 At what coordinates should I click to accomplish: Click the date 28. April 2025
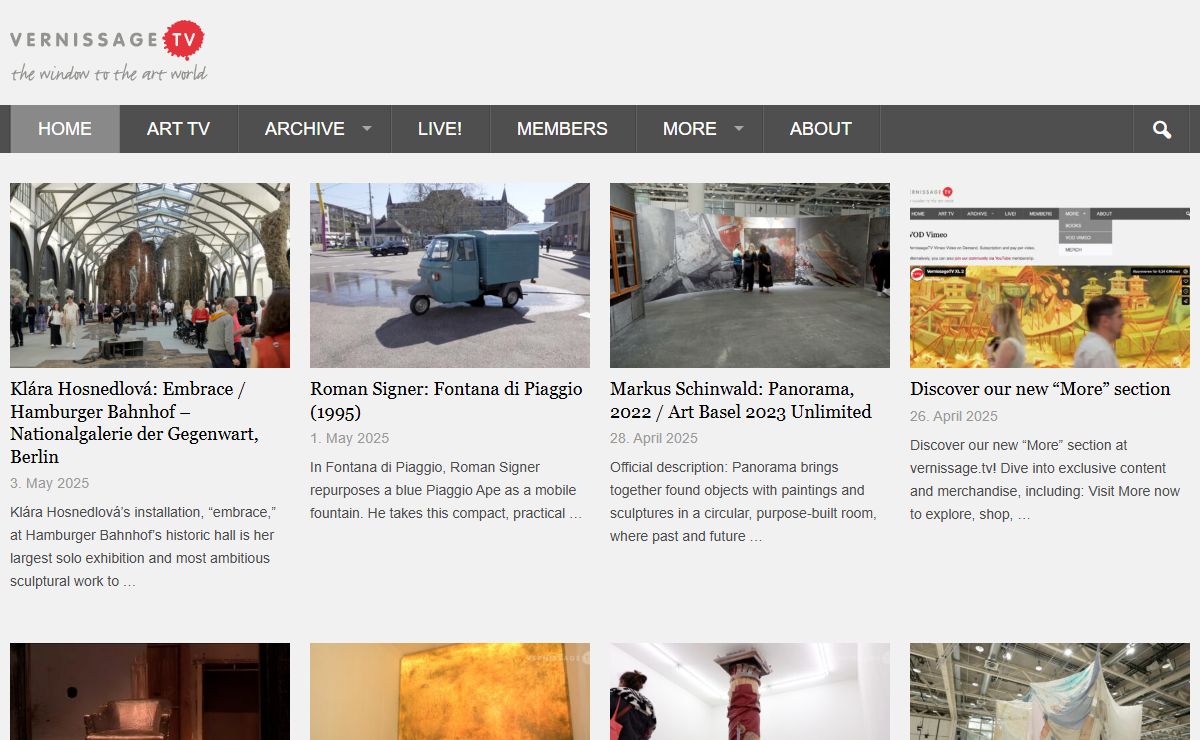pos(654,438)
